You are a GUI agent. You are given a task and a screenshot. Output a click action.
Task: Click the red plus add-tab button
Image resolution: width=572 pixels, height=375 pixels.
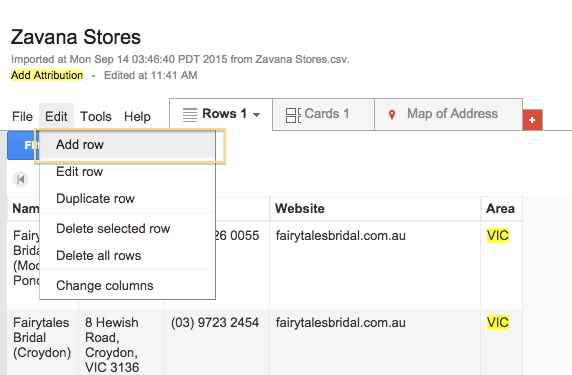tap(532, 120)
